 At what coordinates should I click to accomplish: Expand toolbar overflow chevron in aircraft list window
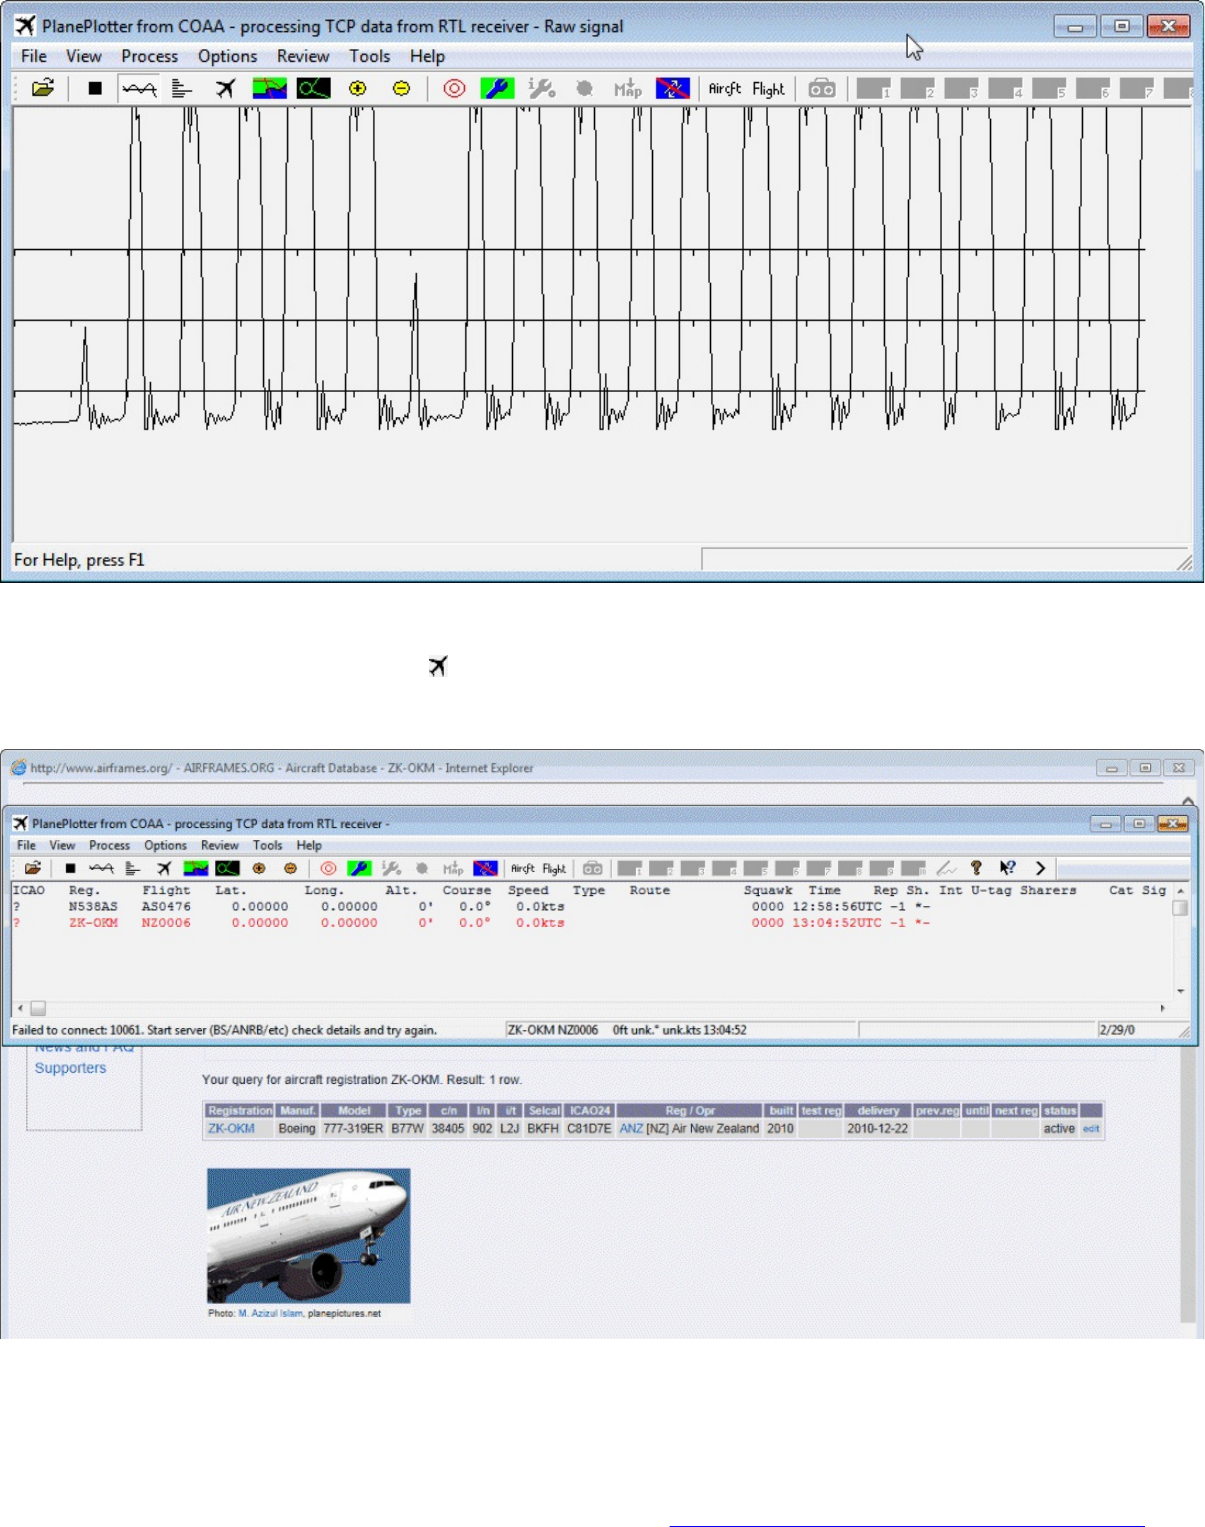(1040, 868)
